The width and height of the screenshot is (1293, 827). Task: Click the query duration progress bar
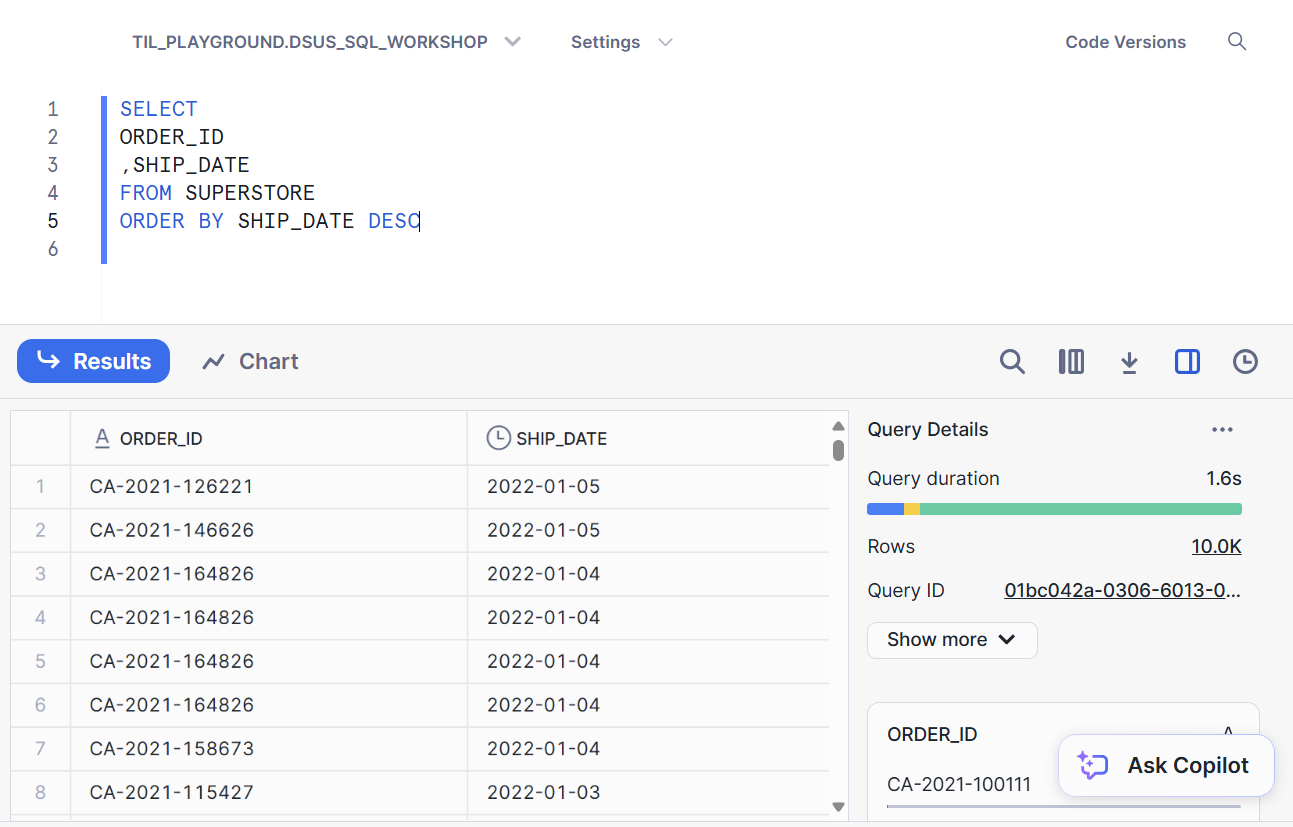[x=1054, y=509]
